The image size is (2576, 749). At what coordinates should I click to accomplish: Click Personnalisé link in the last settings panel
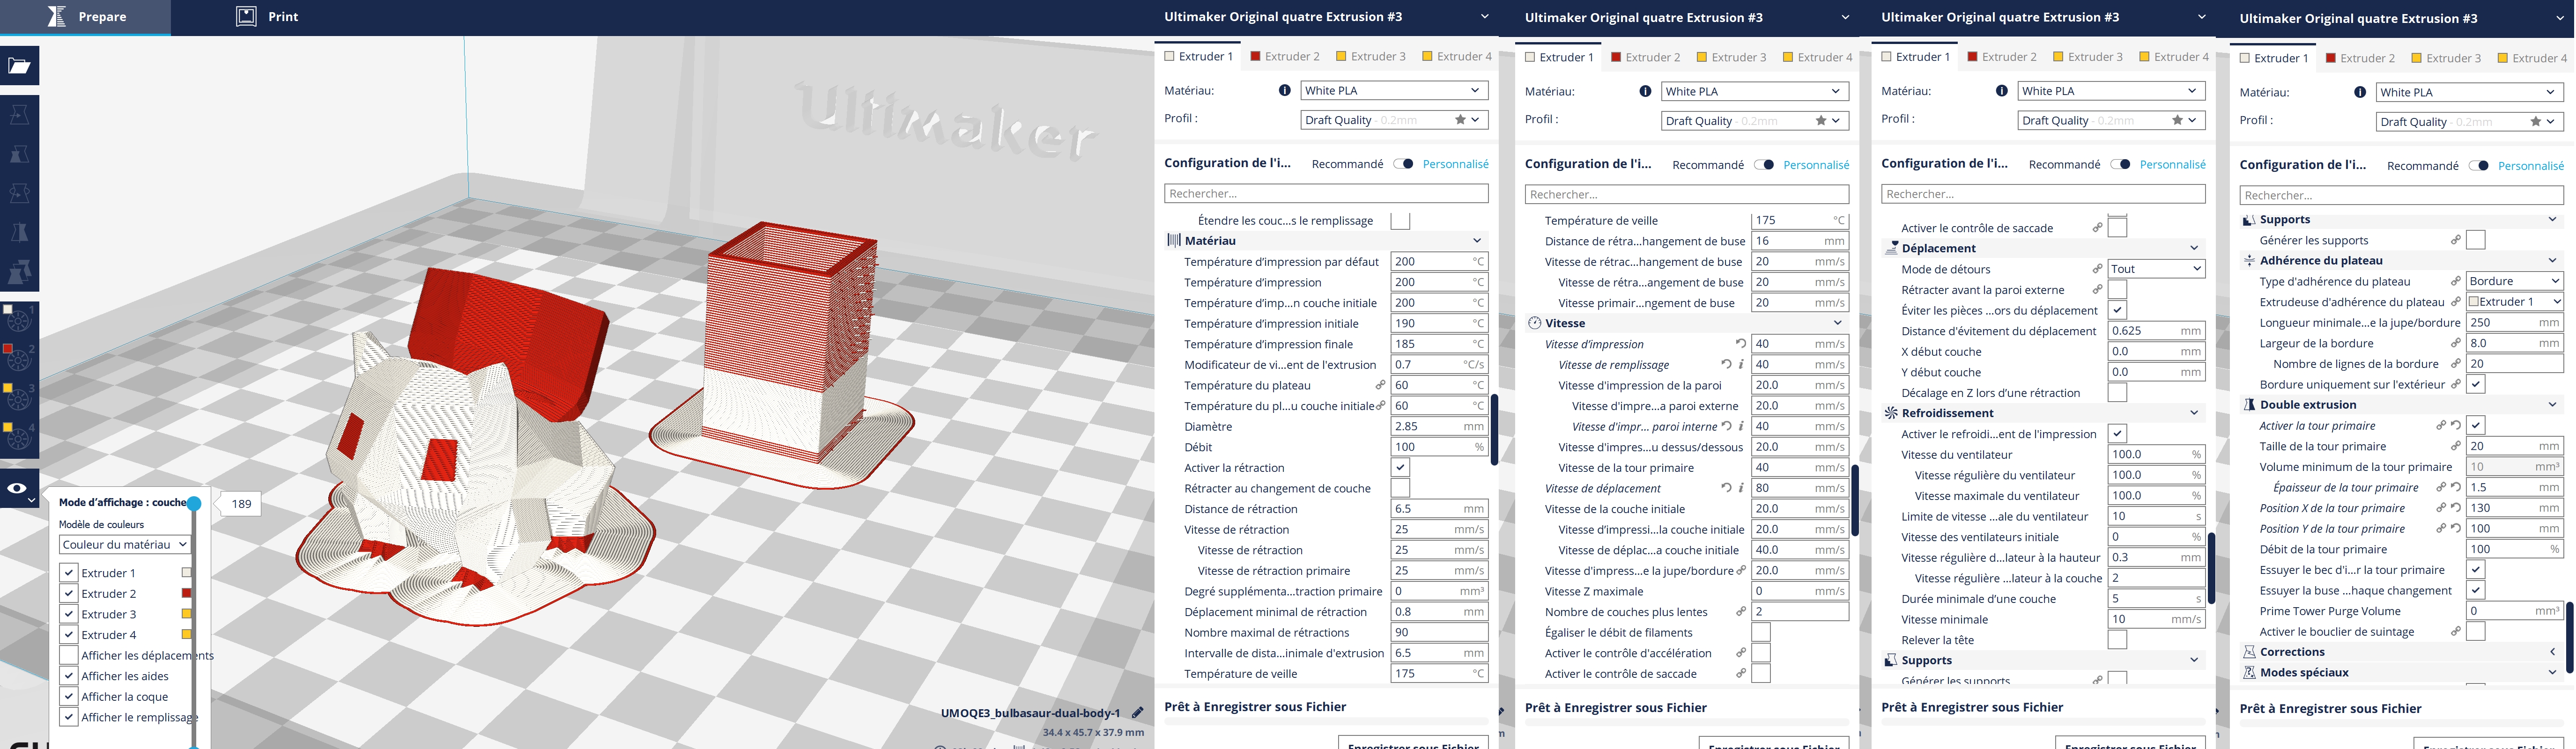click(x=2530, y=166)
